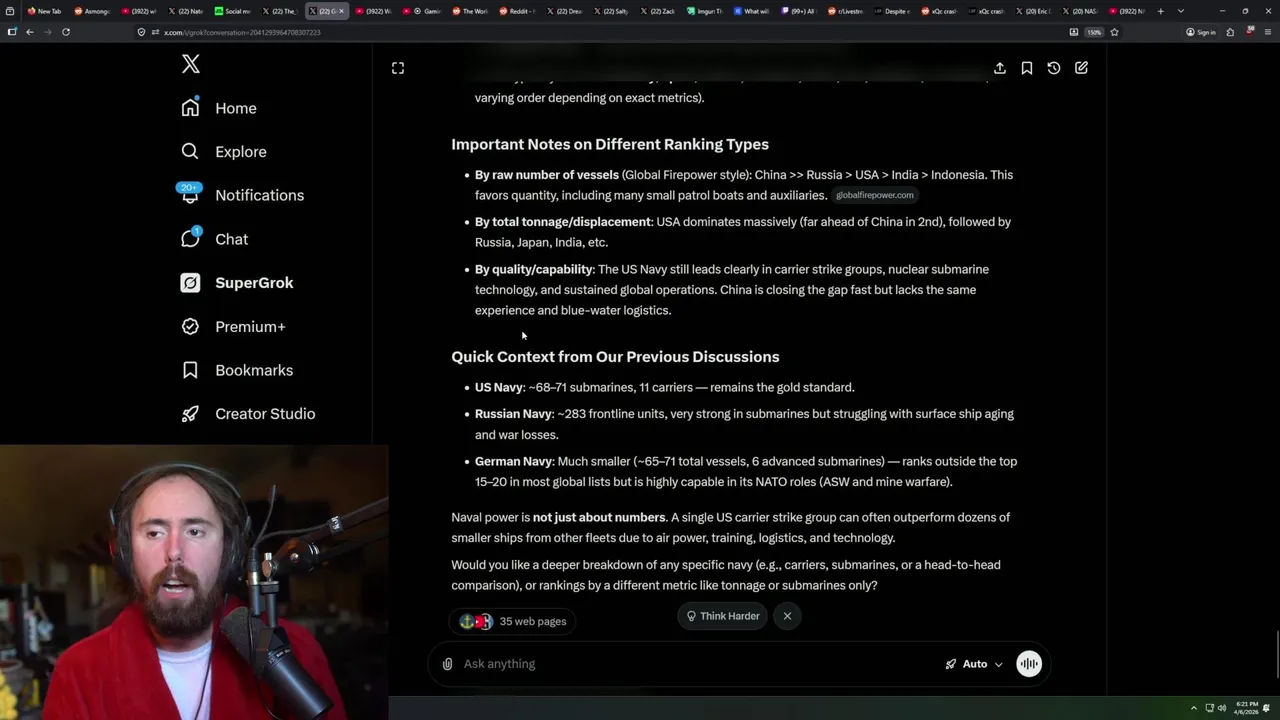Viewport: 1280px width, 720px height.
Task: Click the Sign in button
Action: (x=1201, y=32)
